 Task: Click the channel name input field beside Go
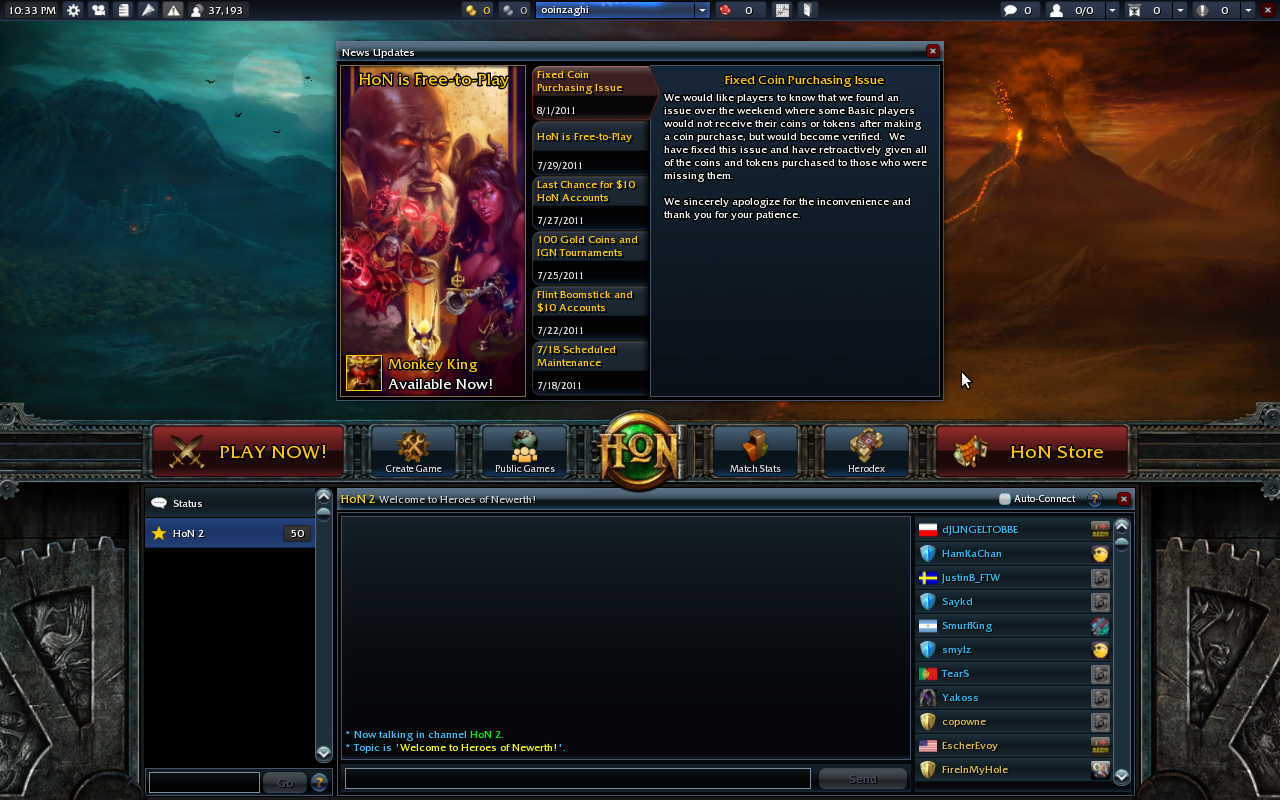(x=204, y=782)
